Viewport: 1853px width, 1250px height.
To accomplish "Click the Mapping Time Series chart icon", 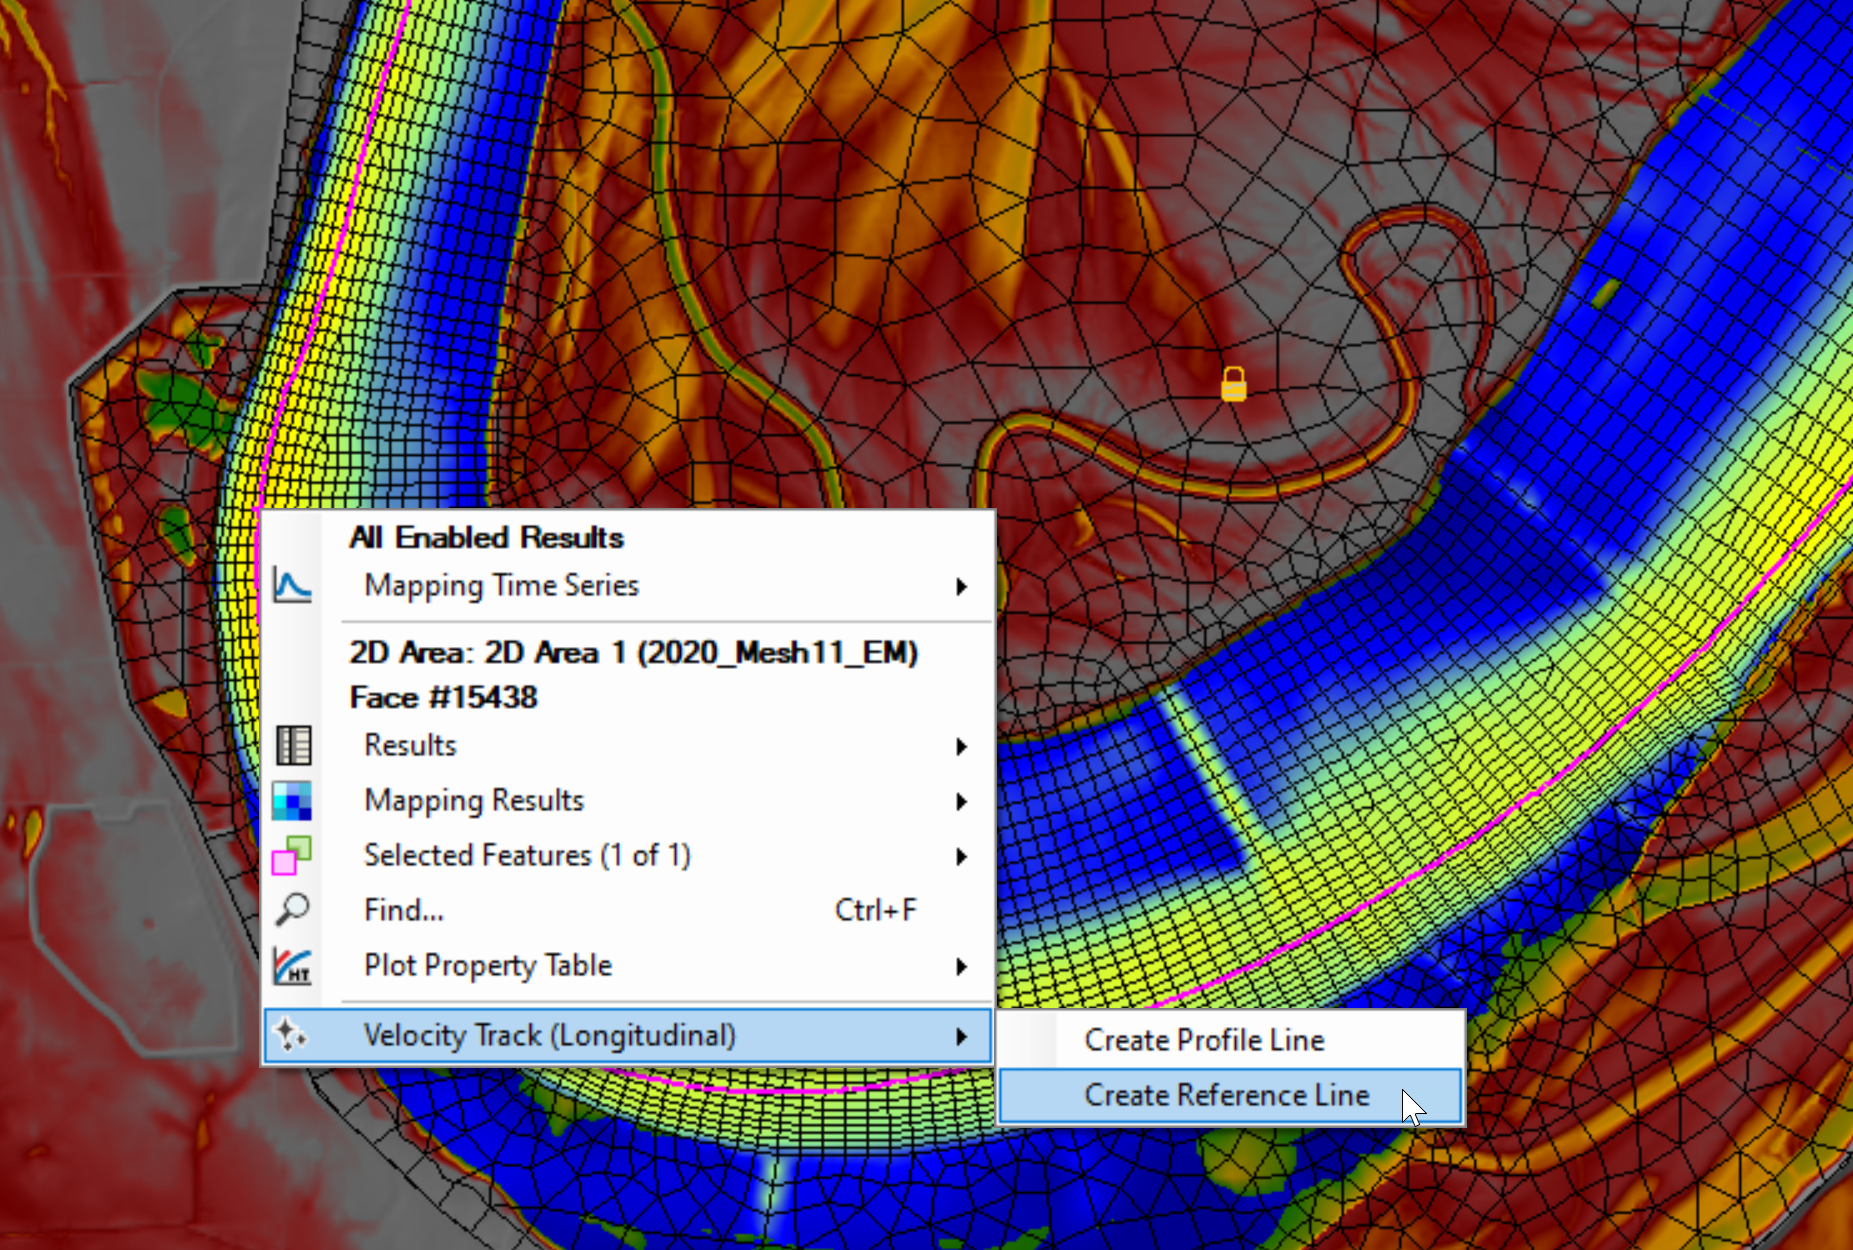I will point(292,585).
